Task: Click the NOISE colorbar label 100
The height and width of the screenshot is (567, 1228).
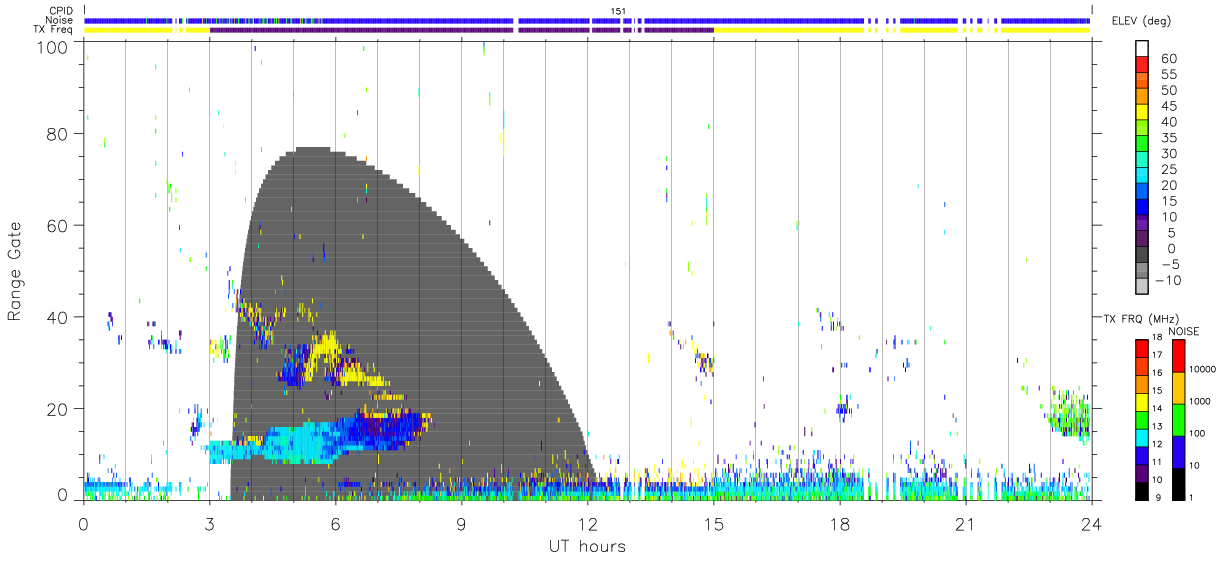Action: 1199,433
